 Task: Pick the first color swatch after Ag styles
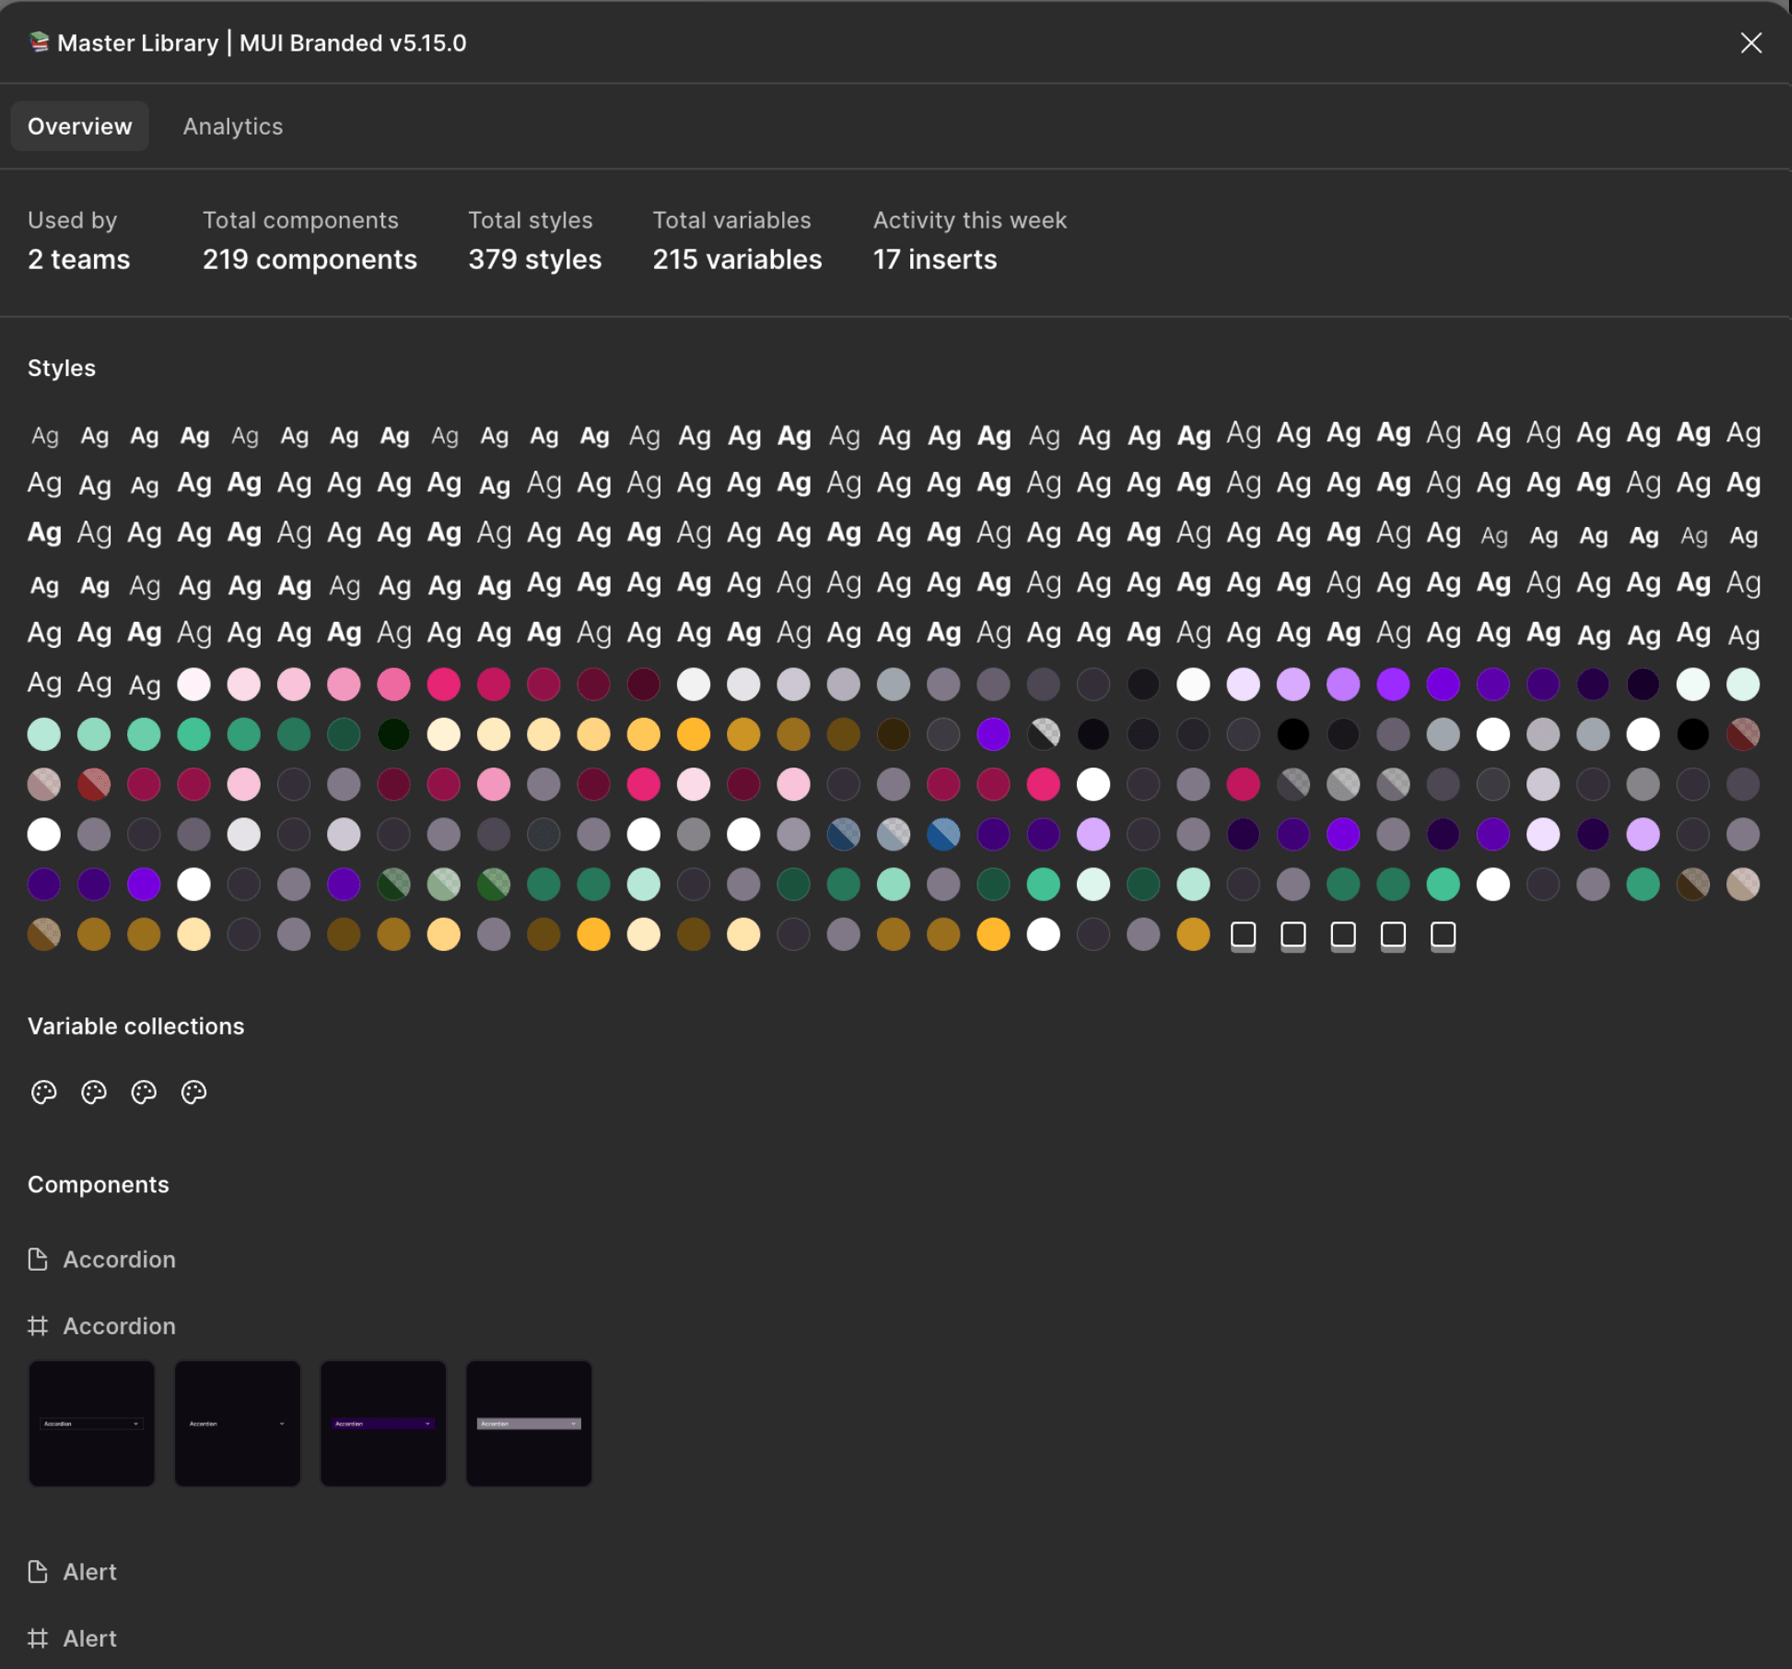click(x=194, y=684)
